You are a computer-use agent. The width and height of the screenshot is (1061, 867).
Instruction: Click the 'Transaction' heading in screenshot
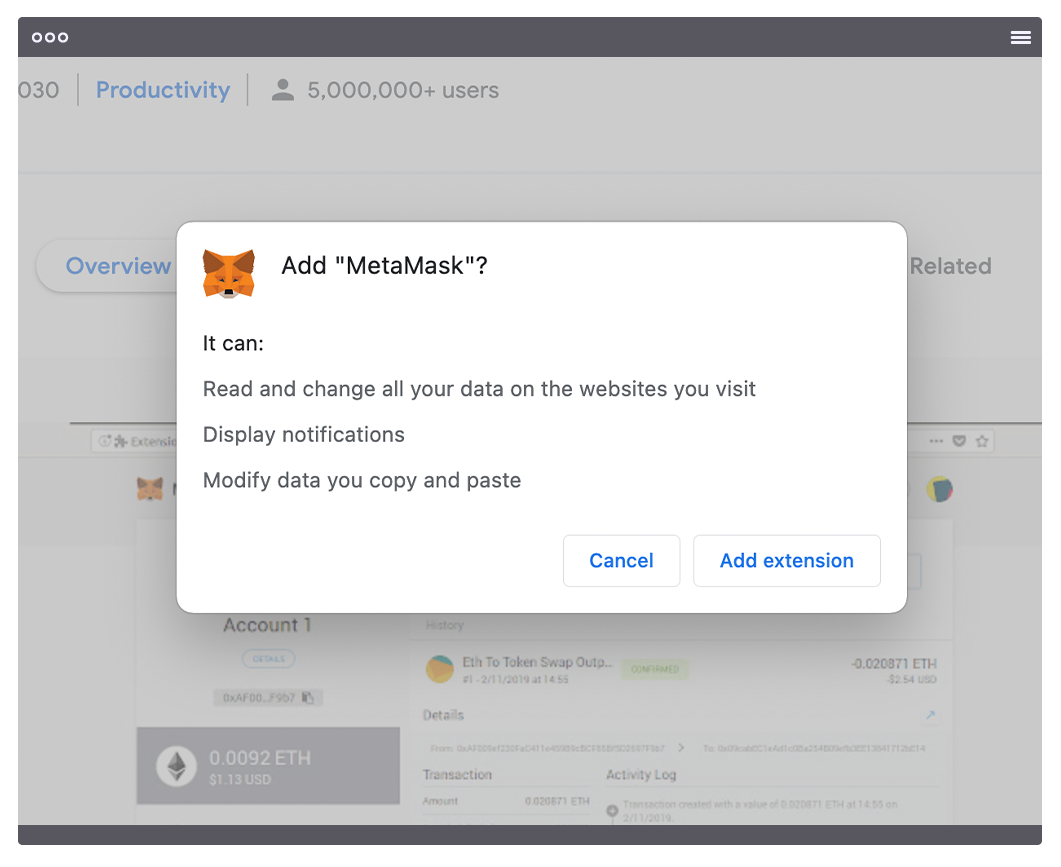coord(457,775)
